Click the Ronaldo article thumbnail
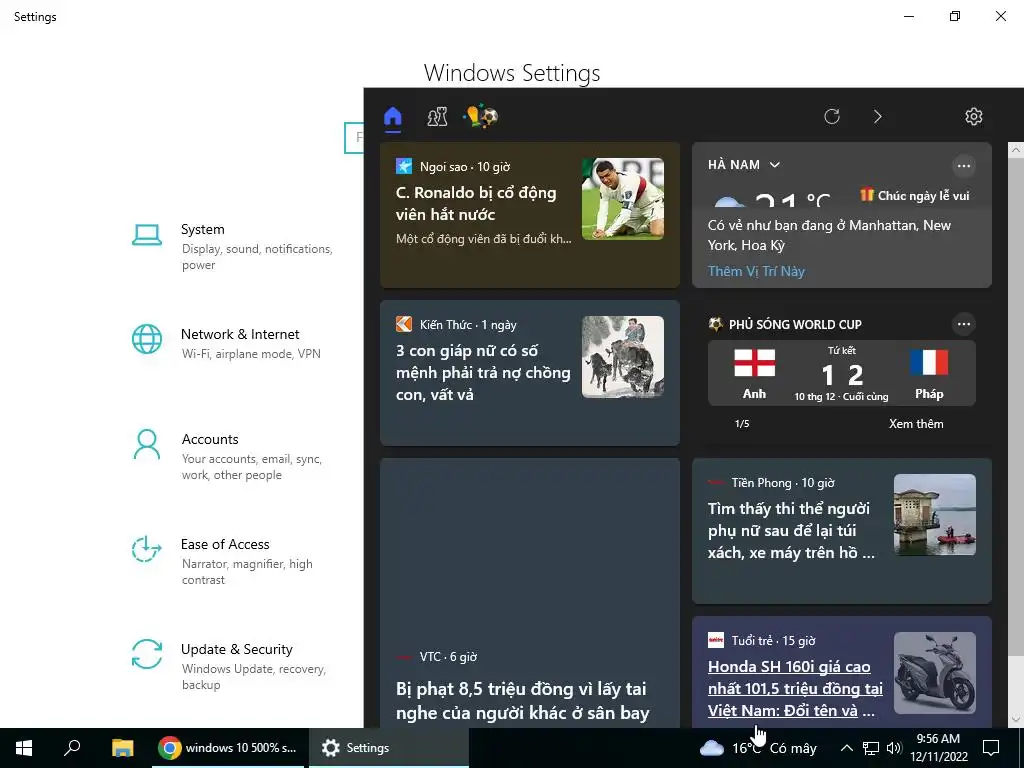 click(622, 199)
